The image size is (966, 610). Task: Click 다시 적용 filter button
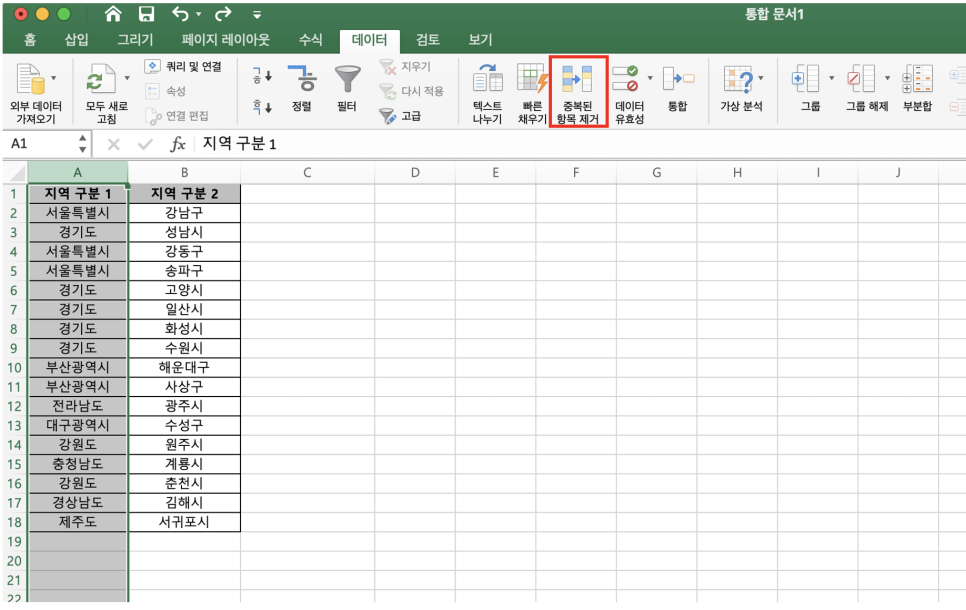[411, 91]
